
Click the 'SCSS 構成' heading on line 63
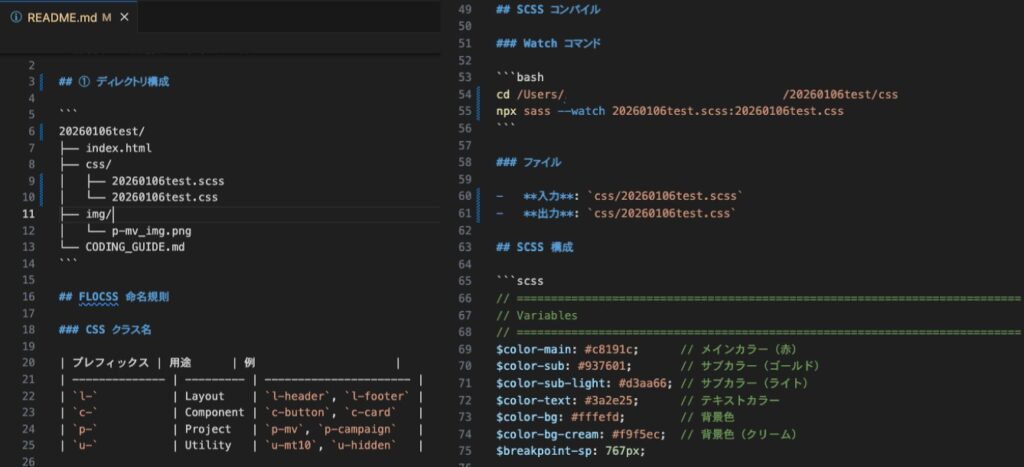click(x=535, y=247)
